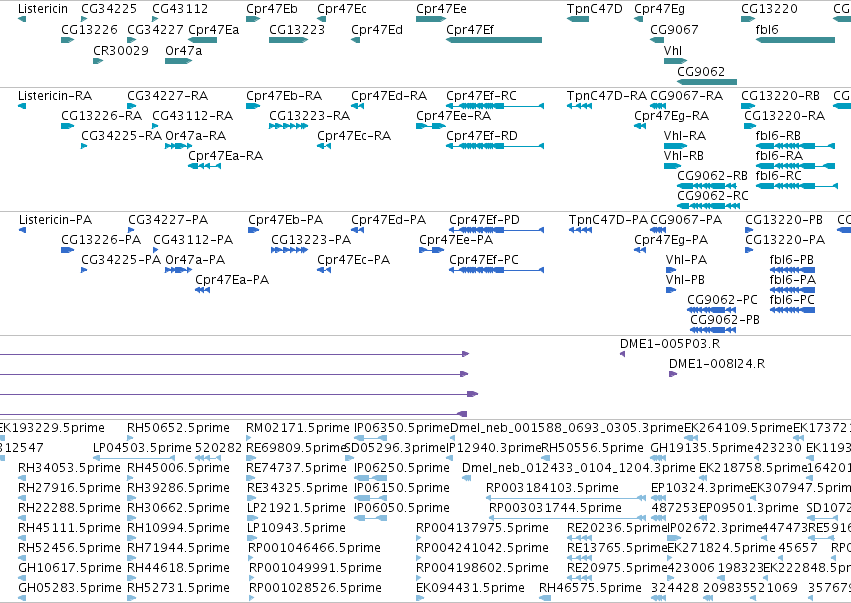Select the DME1-005P03.R feature label

tap(670, 344)
